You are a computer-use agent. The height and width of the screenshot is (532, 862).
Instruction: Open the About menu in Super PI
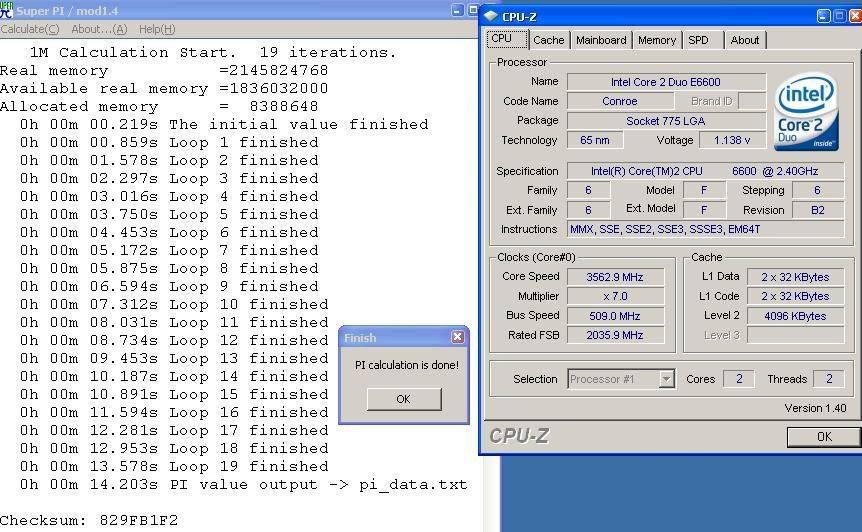99,29
